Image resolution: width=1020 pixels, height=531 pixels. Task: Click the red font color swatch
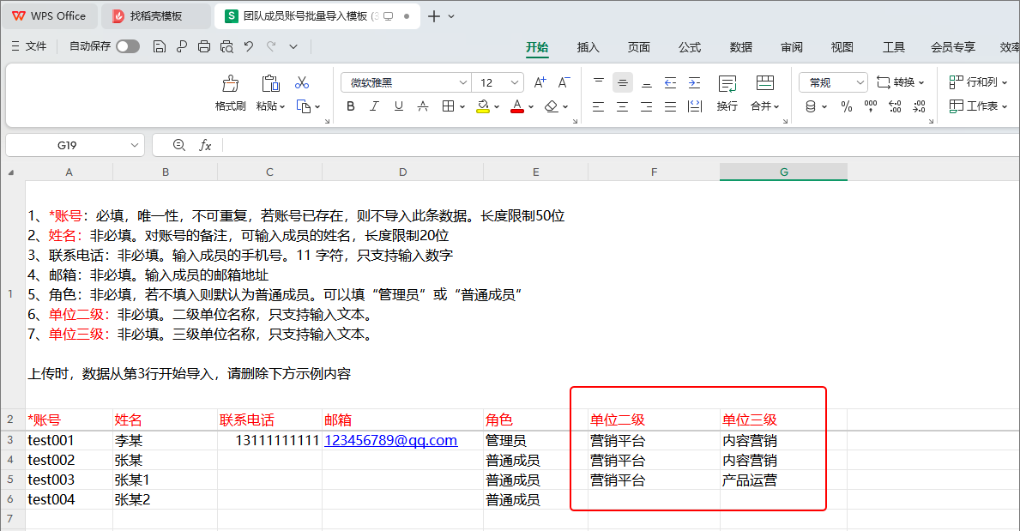coord(517,106)
